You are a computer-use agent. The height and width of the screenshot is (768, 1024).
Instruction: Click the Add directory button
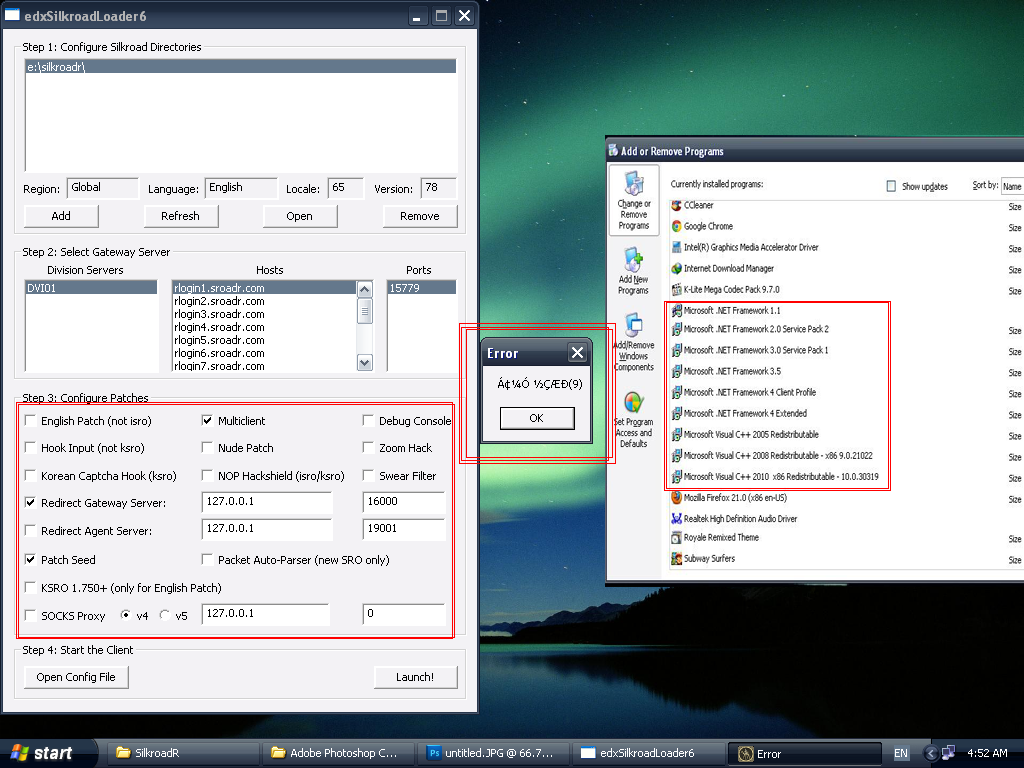(61, 216)
